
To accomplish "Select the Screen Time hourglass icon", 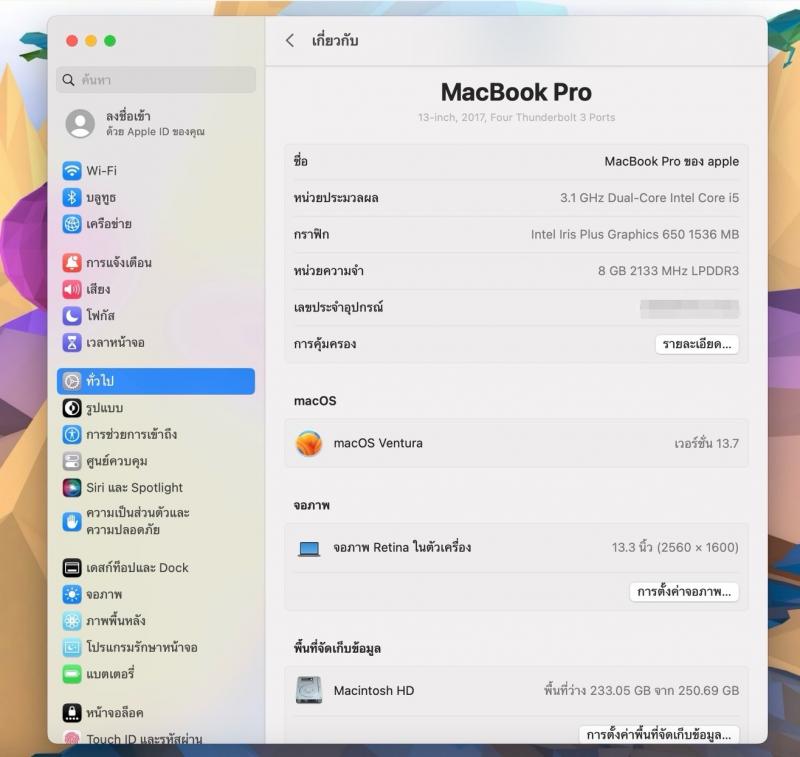I will tap(72, 342).
